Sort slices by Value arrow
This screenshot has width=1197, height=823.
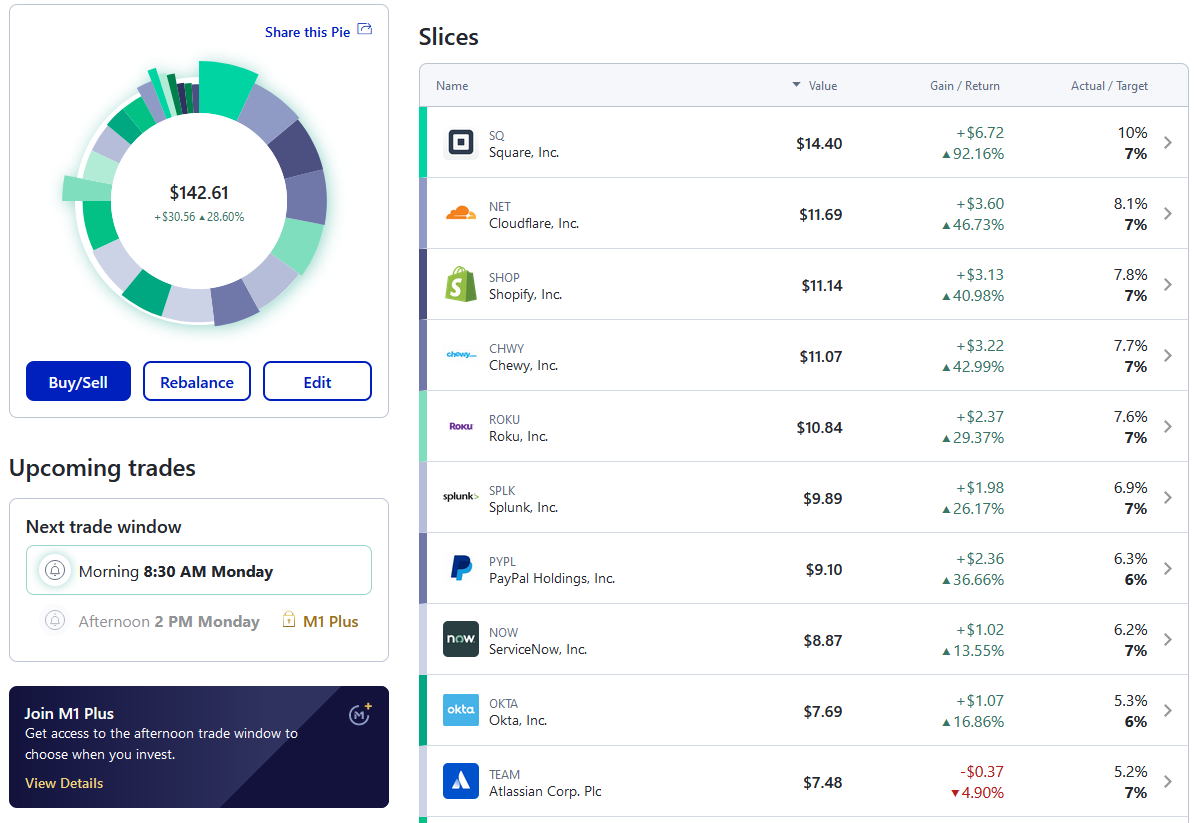tap(796, 85)
